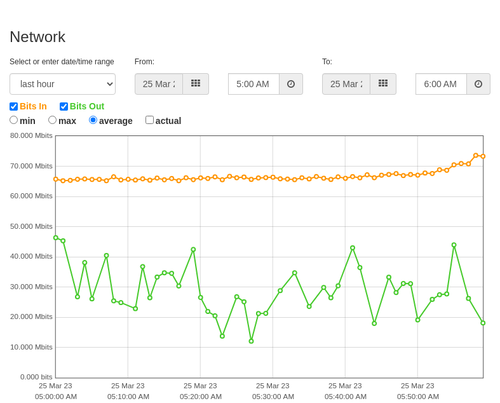Click the 05:00:00 AM x-axis label
Viewport: 500px width, 403px height.
tap(56, 397)
